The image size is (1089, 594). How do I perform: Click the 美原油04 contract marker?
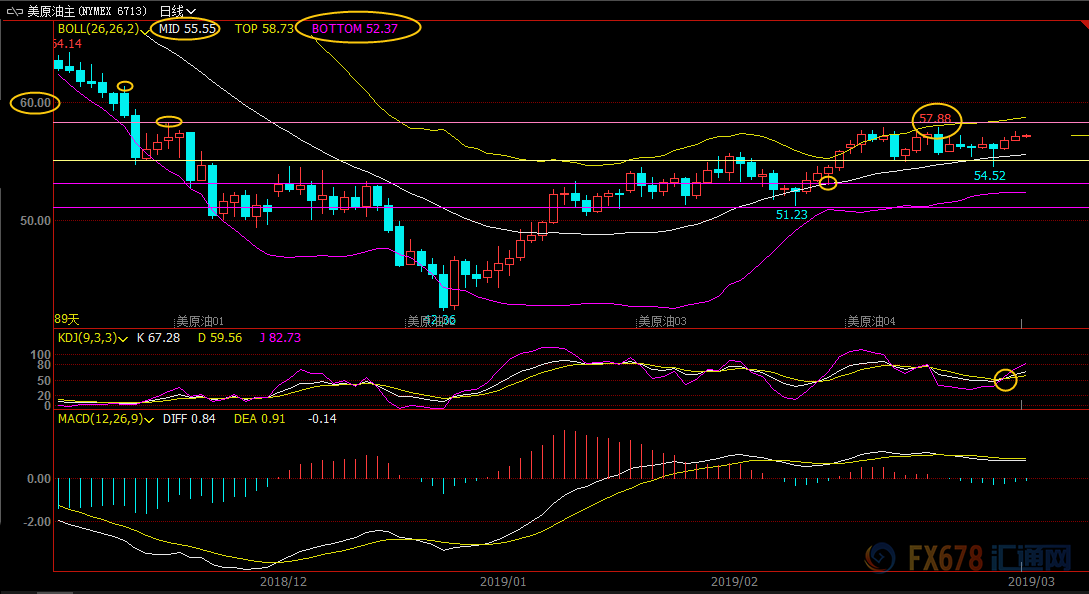click(871, 321)
